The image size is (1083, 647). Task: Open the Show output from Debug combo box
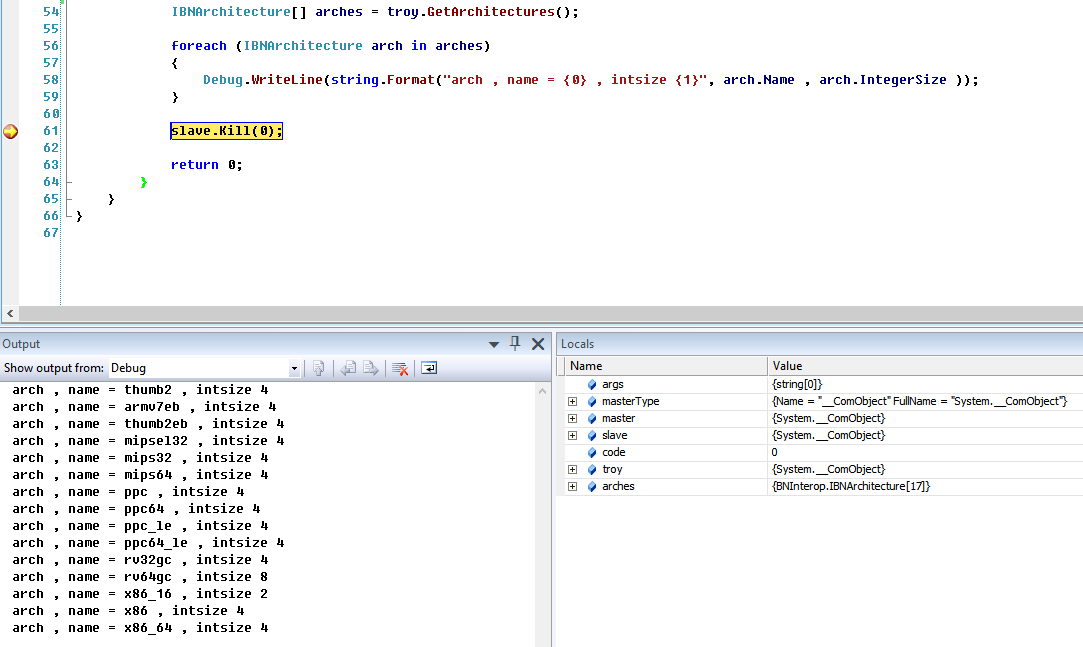tap(204, 368)
